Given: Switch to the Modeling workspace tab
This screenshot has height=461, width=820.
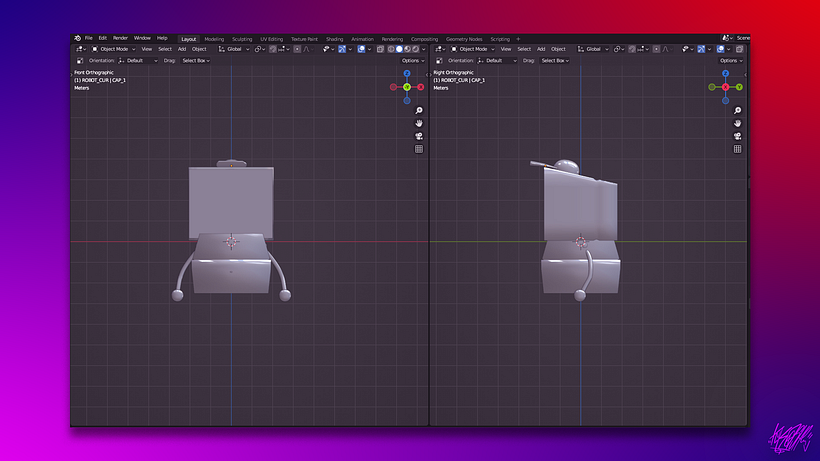Looking at the screenshot, I should point(214,39).
